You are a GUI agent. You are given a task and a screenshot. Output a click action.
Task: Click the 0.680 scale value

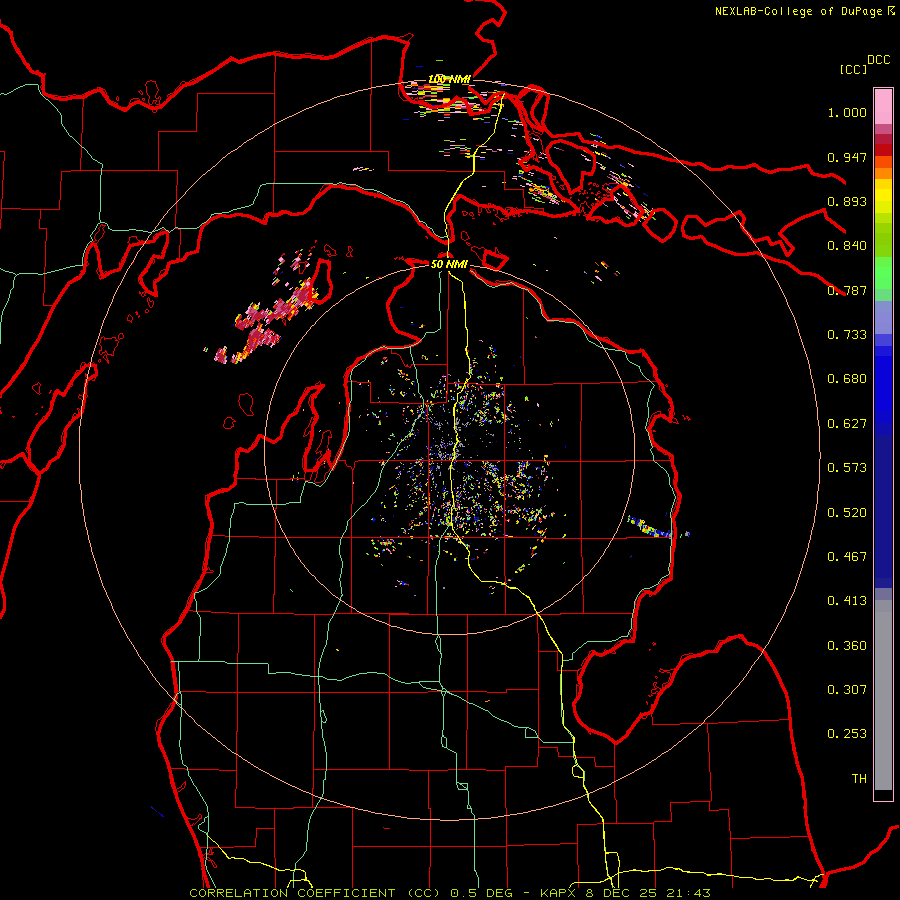847,379
